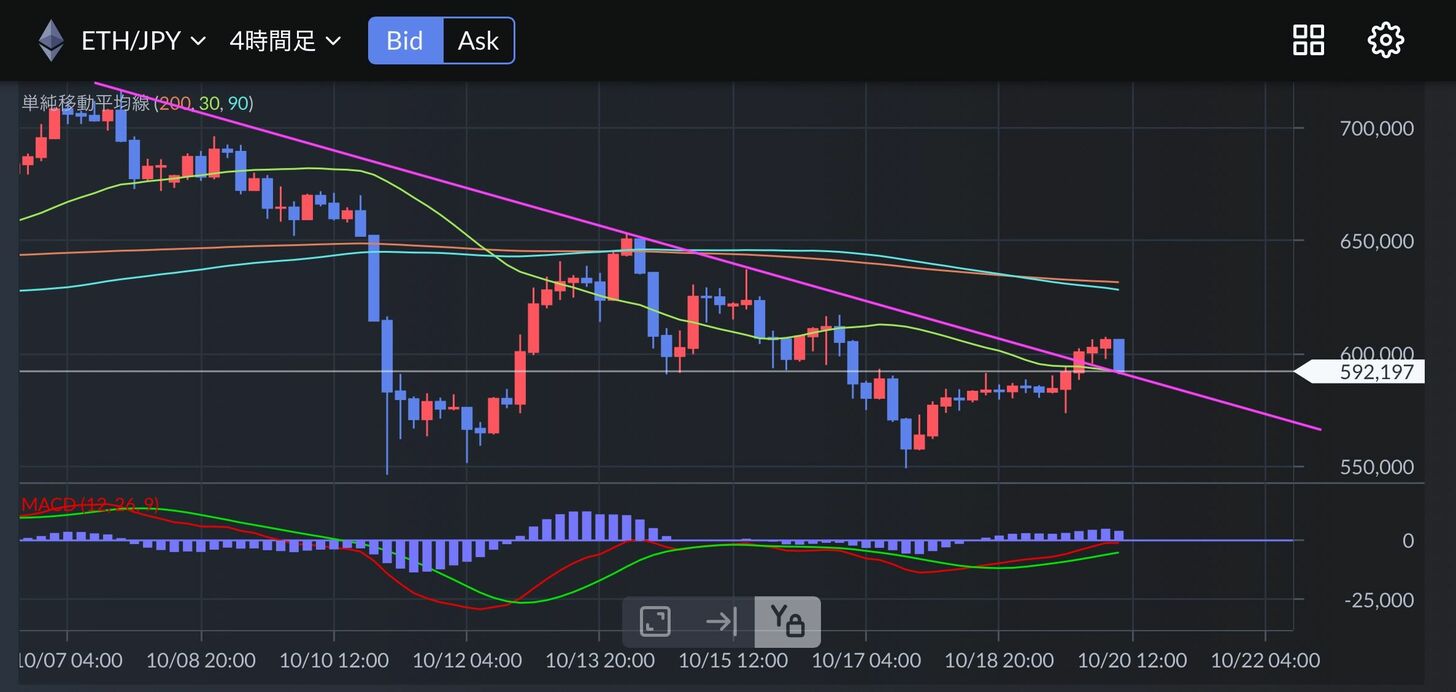The height and width of the screenshot is (692, 1456).
Task: Open chart settings gear
Action: click(x=1385, y=40)
